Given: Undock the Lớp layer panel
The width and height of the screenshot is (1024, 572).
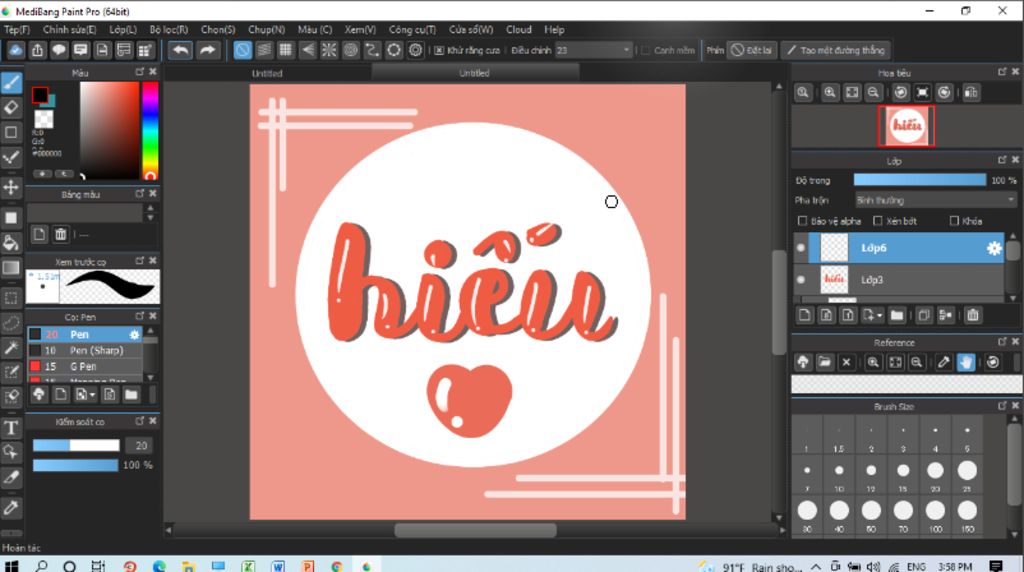Looking at the screenshot, I should pos(1002,160).
